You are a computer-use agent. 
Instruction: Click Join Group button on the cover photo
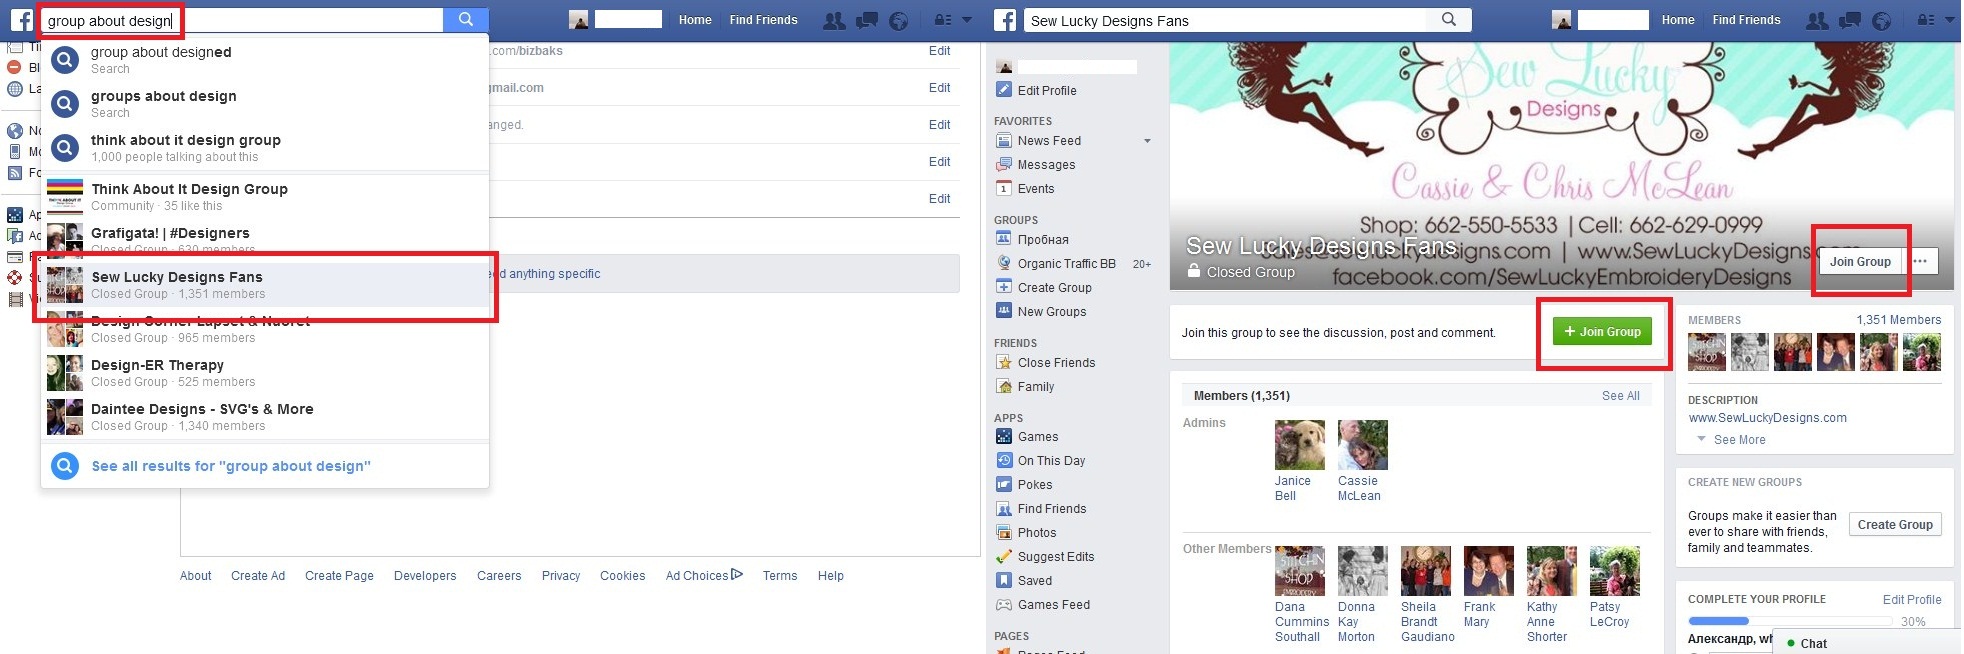1860,261
